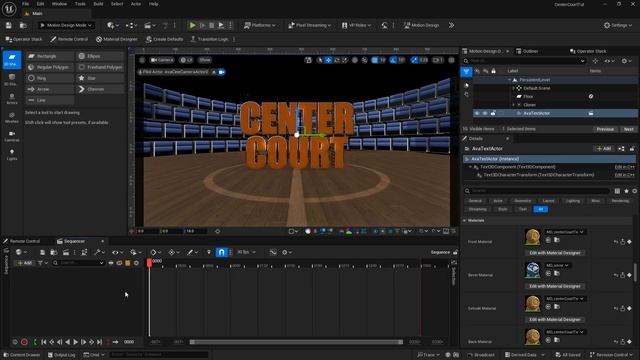The width and height of the screenshot is (640, 360).
Task: Open the Edit menu
Action: tap(40, 4)
